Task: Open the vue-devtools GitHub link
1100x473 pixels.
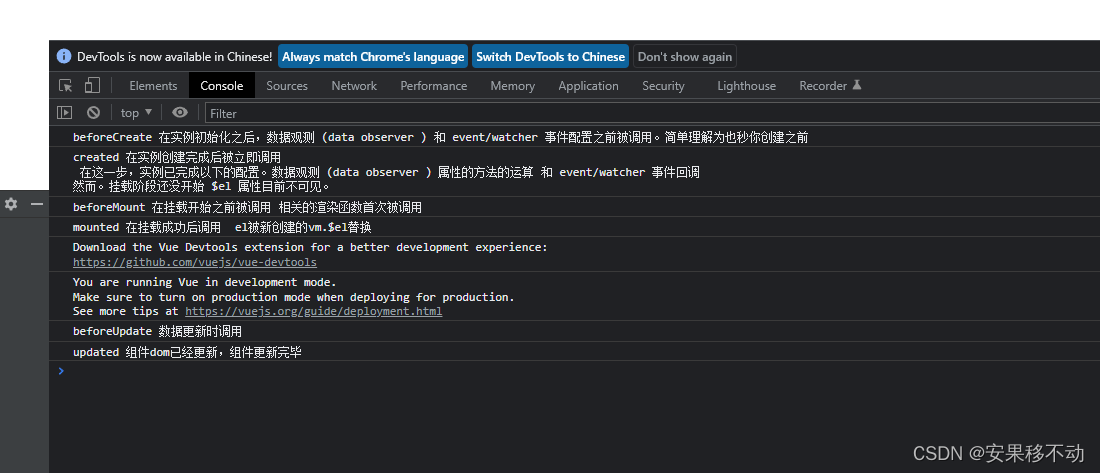Action: [x=195, y=262]
